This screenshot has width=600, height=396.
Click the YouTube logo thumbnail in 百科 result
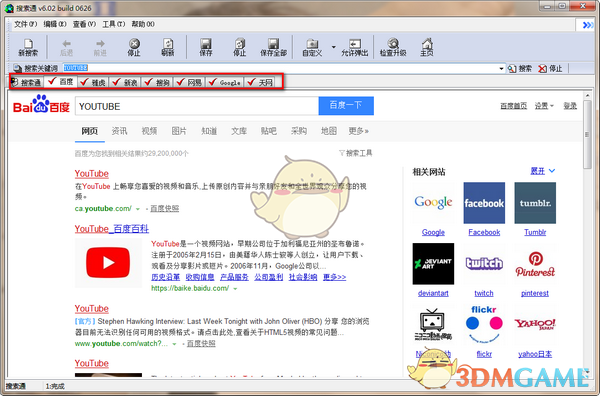coord(108,262)
